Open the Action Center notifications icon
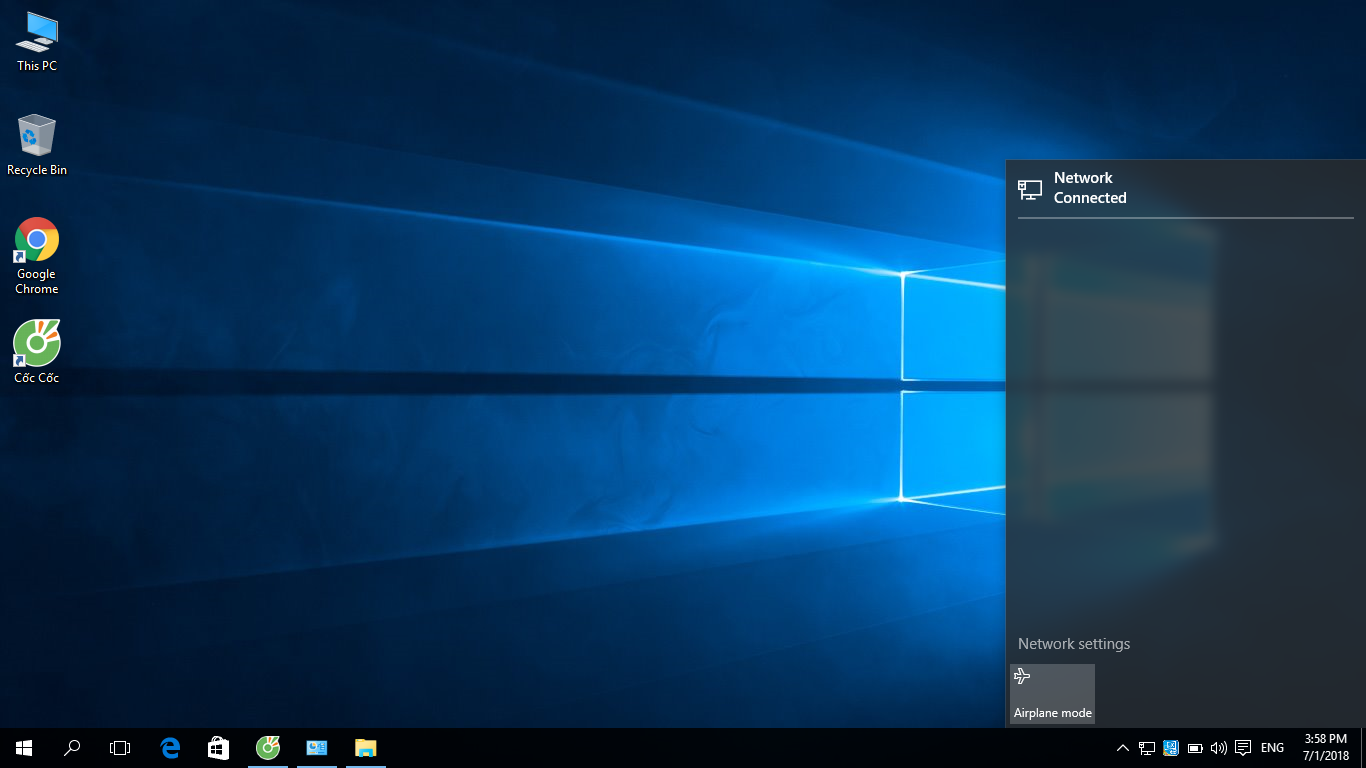This screenshot has width=1366, height=768. [1243, 747]
